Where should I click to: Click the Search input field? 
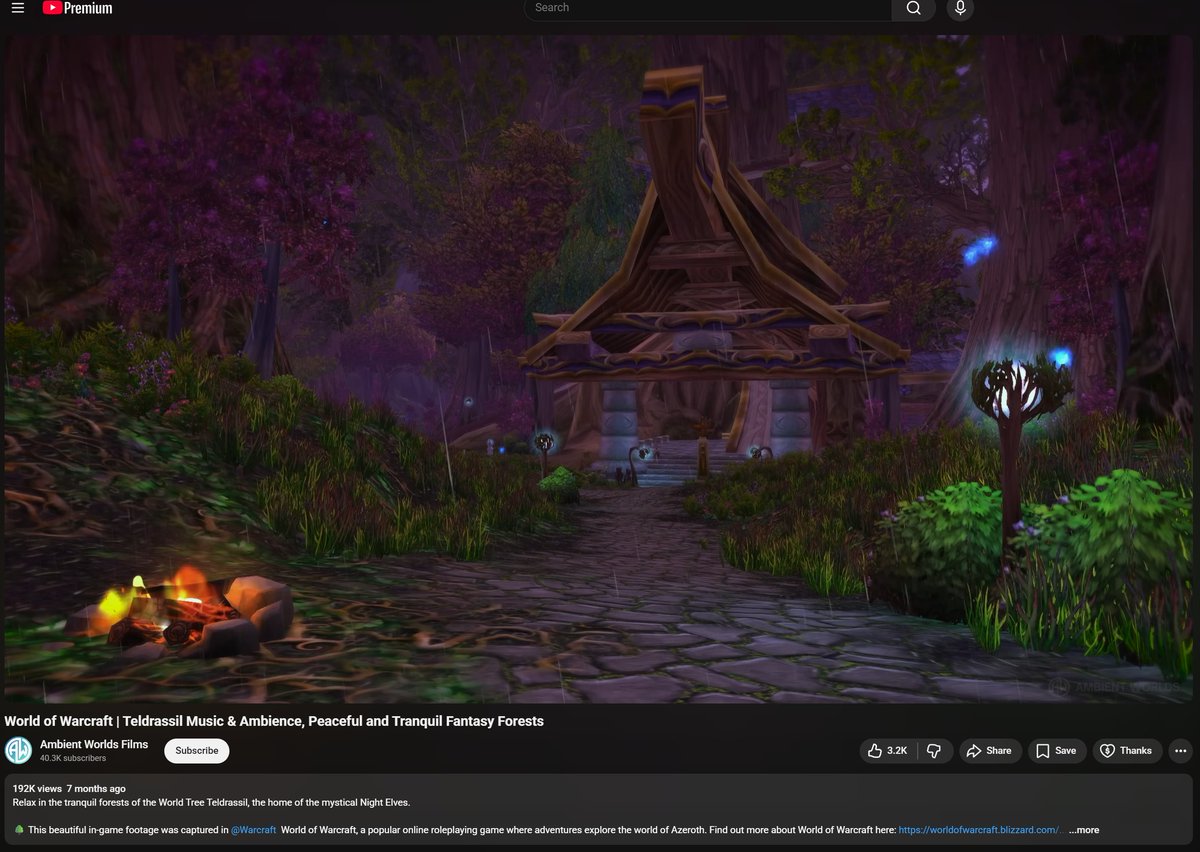click(708, 8)
